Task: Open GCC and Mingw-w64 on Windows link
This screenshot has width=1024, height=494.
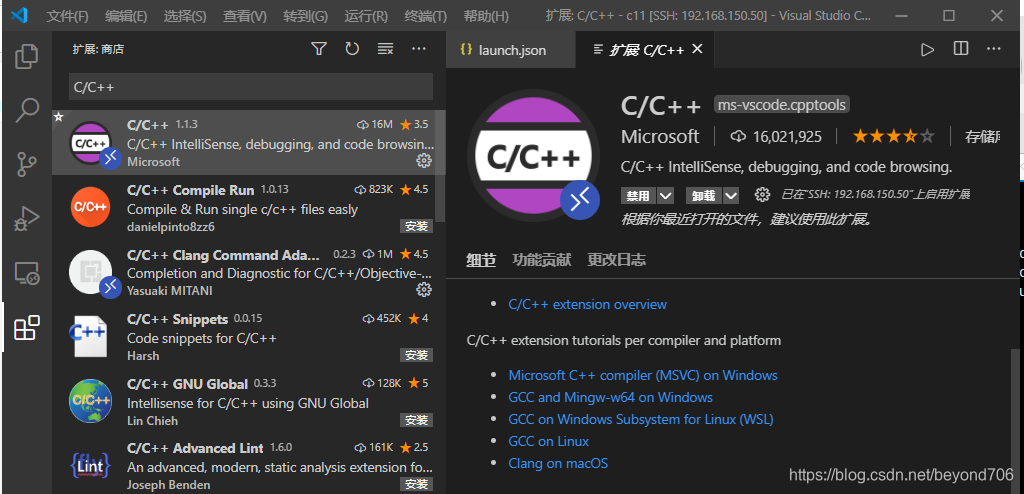Action: [x=611, y=397]
